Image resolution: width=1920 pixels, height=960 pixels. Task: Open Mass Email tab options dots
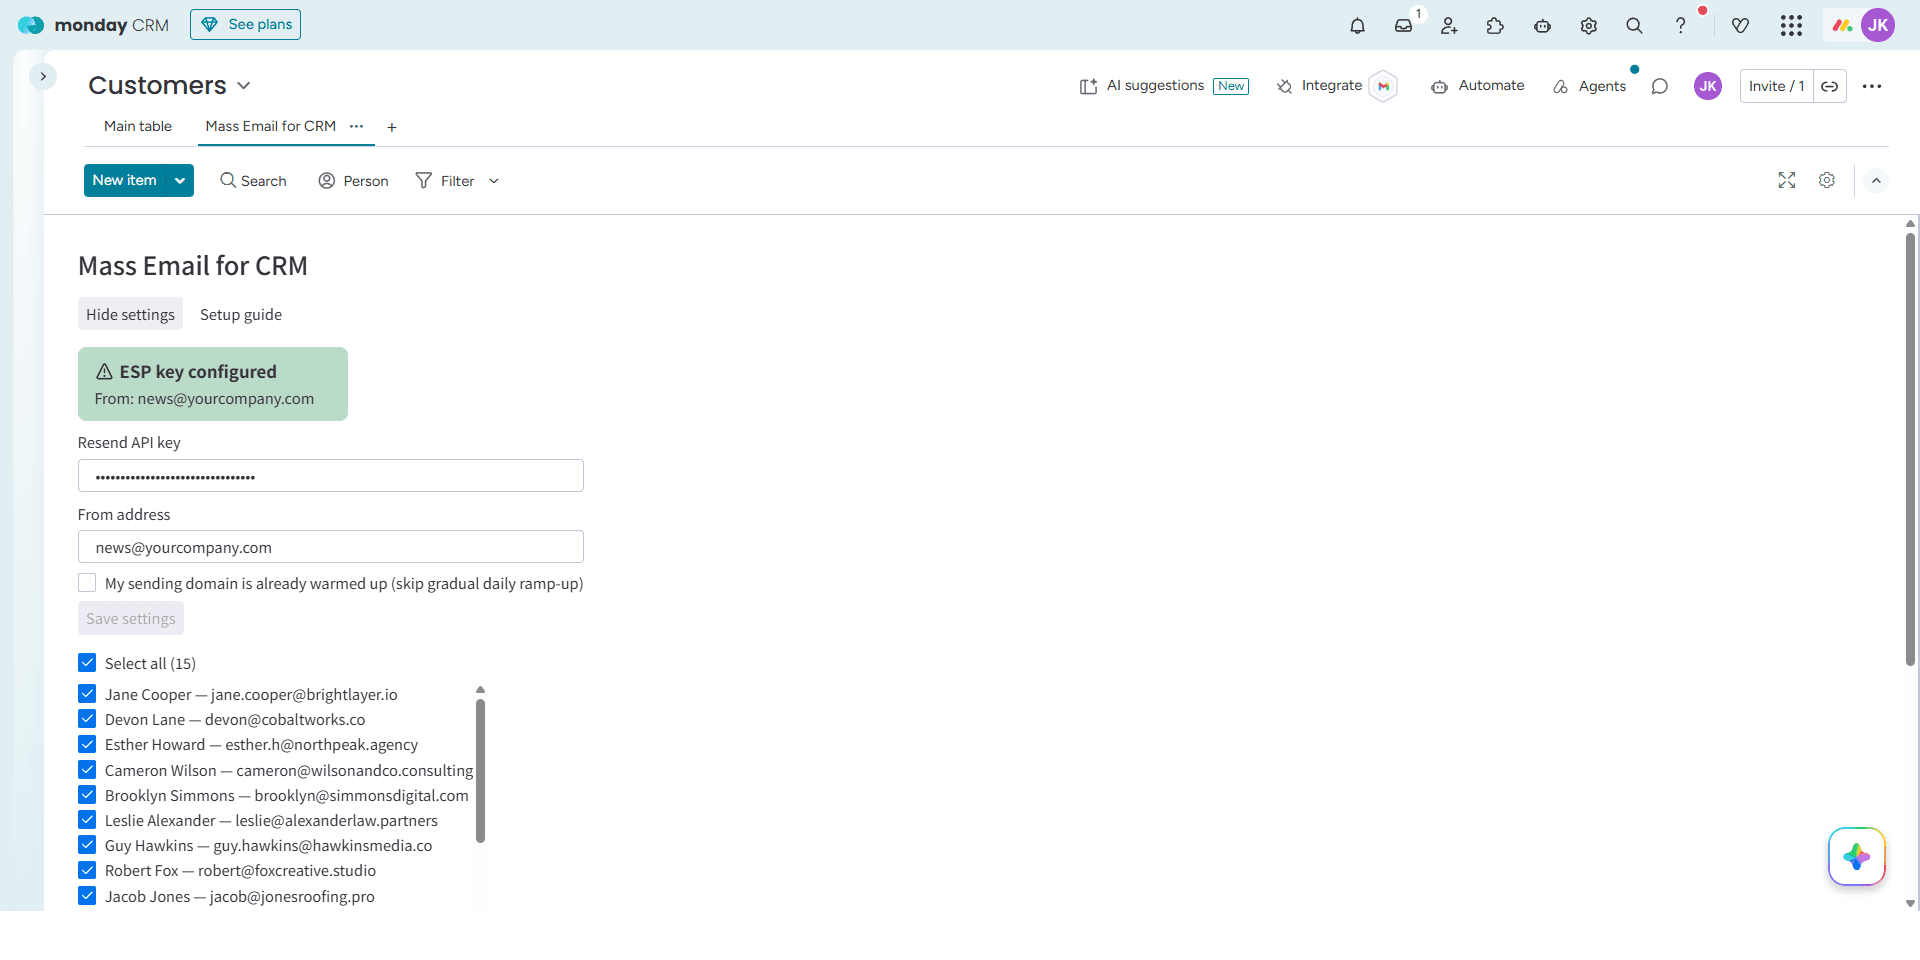[x=357, y=126]
